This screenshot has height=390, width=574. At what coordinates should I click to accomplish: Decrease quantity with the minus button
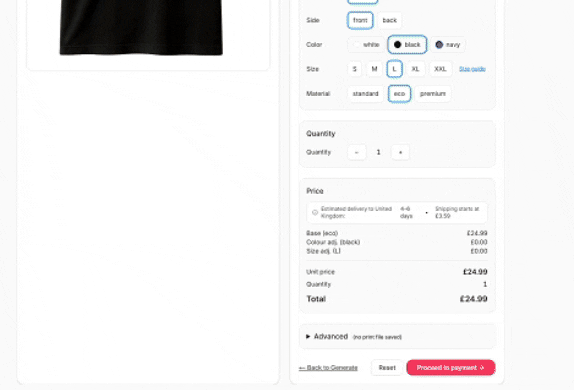(x=357, y=152)
